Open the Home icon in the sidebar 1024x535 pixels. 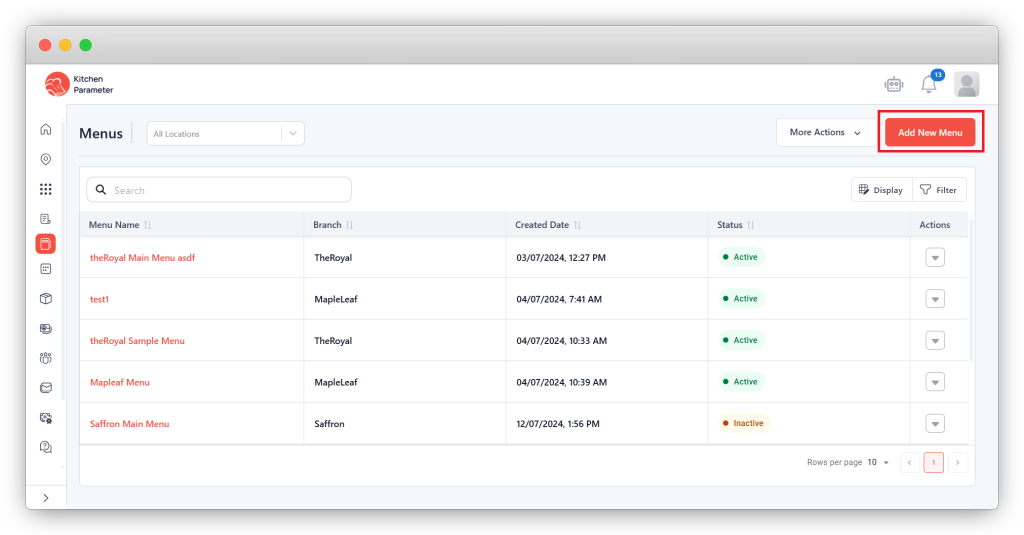click(45, 129)
